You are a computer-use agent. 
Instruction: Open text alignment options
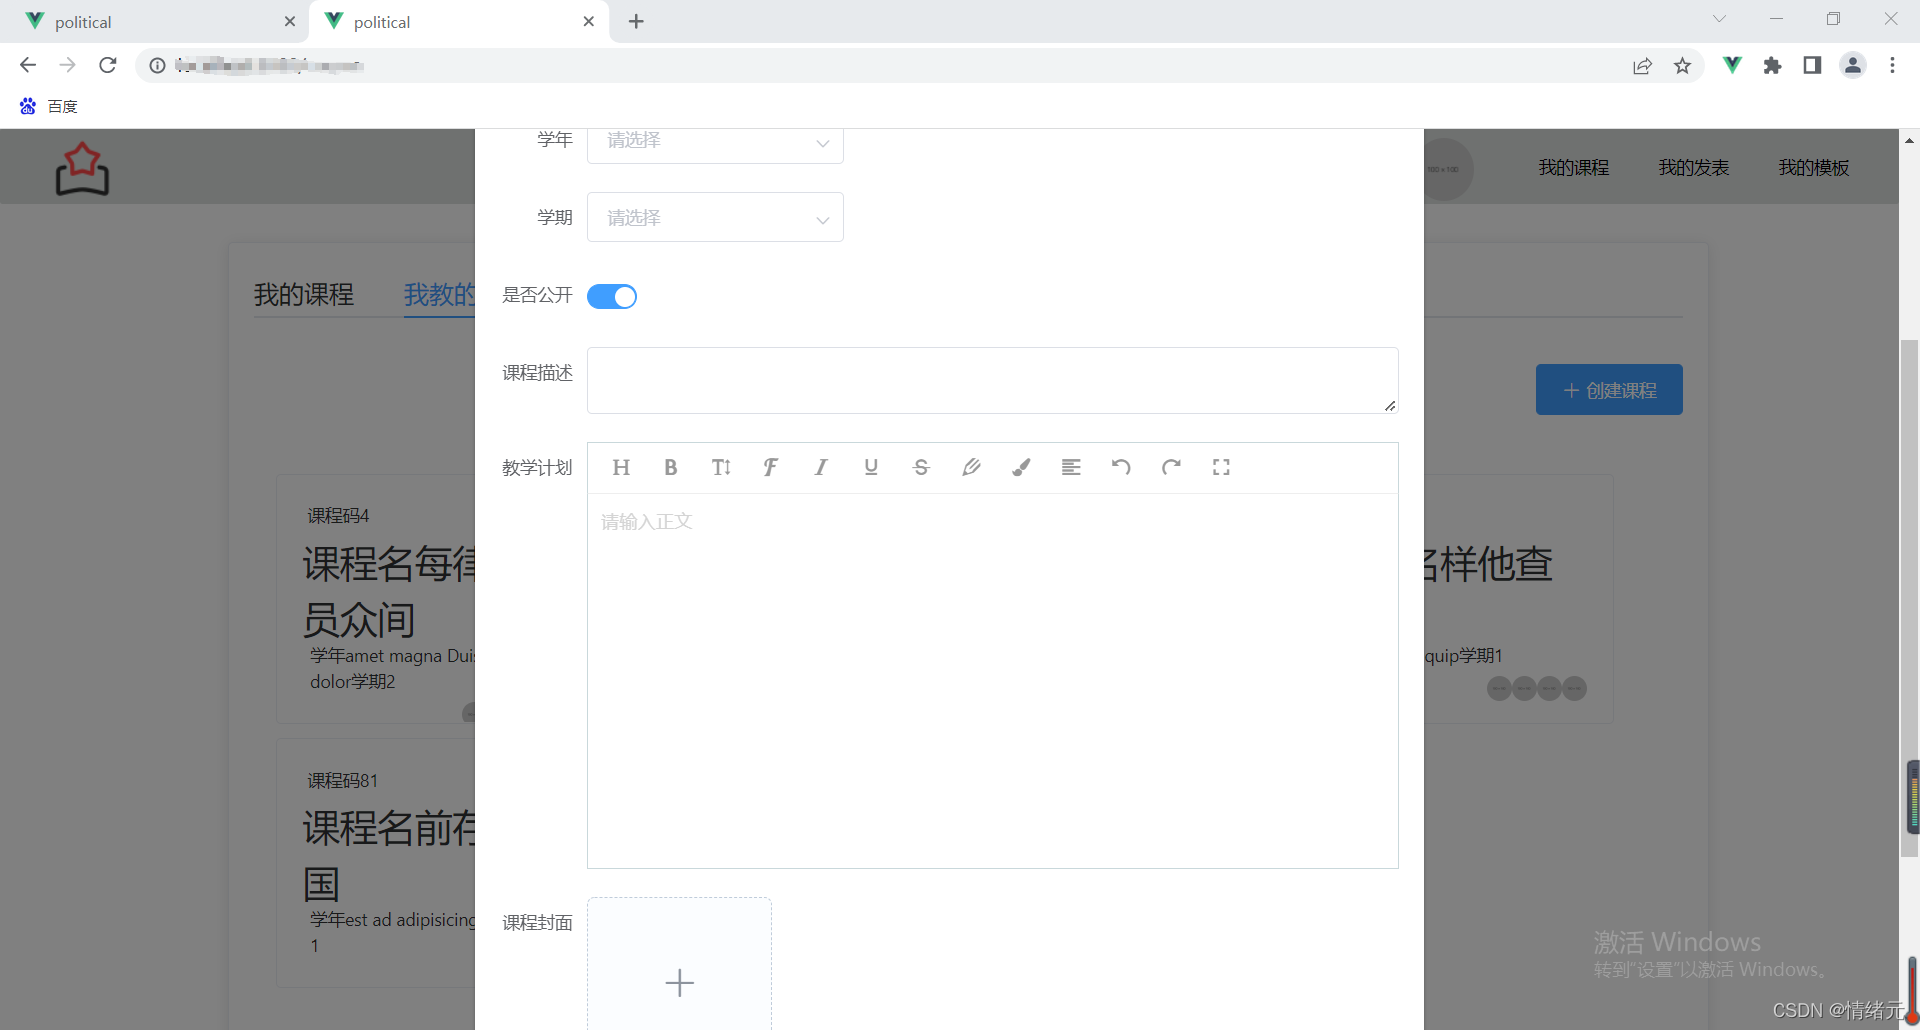click(1071, 467)
